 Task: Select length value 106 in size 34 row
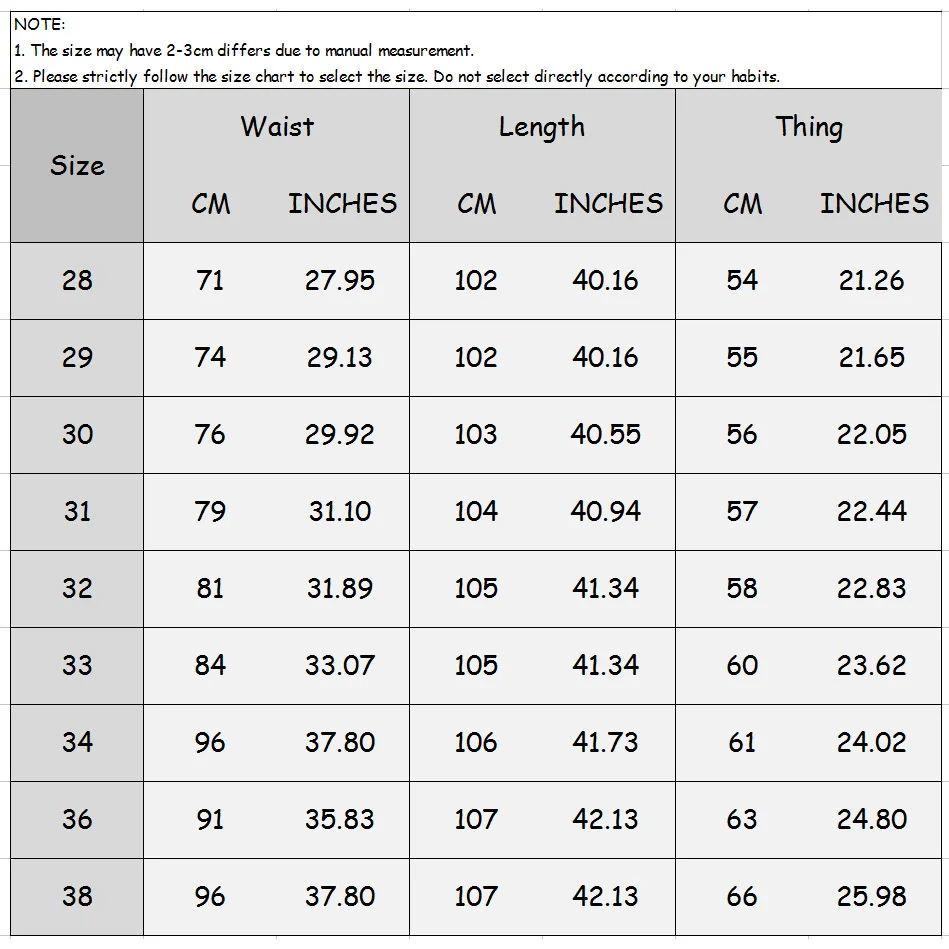click(x=476, y=742)
